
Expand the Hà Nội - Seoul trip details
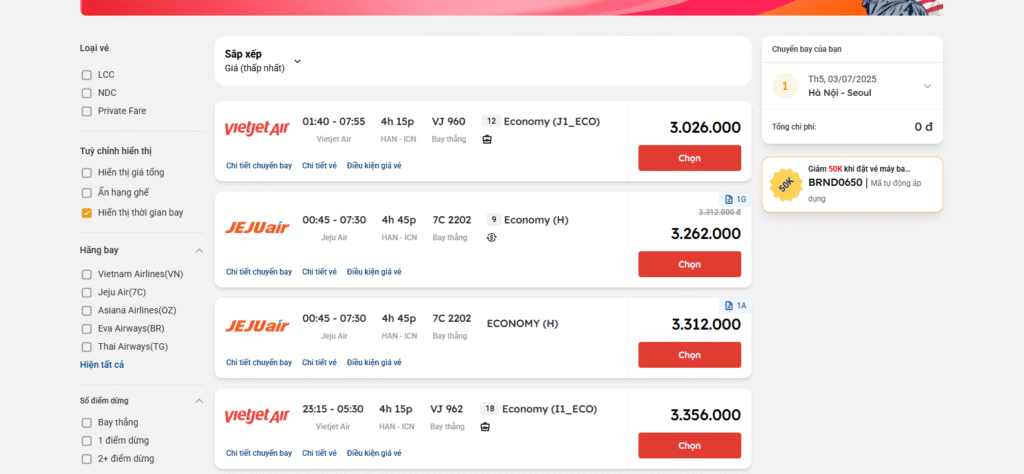tap(927, 86)
